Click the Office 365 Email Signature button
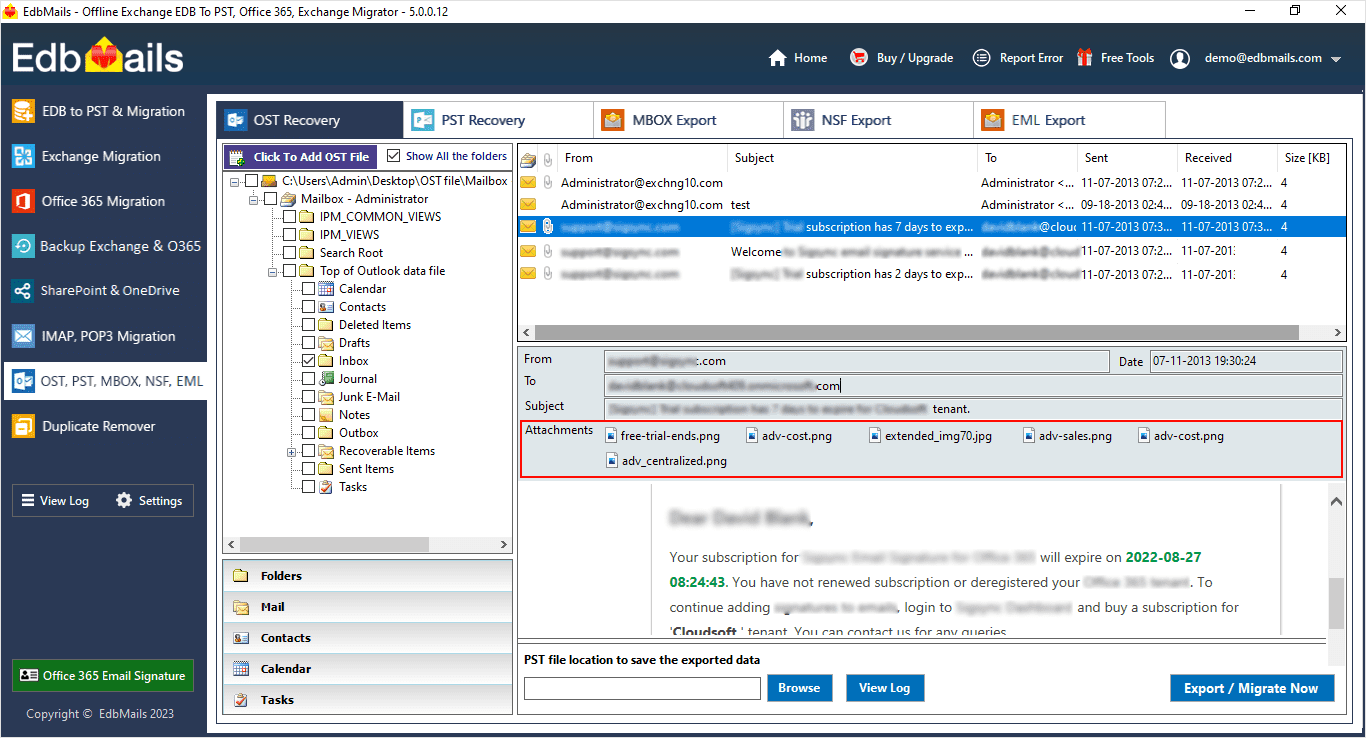This screenshot has height=738, width=1366. (x=103, y=676)
